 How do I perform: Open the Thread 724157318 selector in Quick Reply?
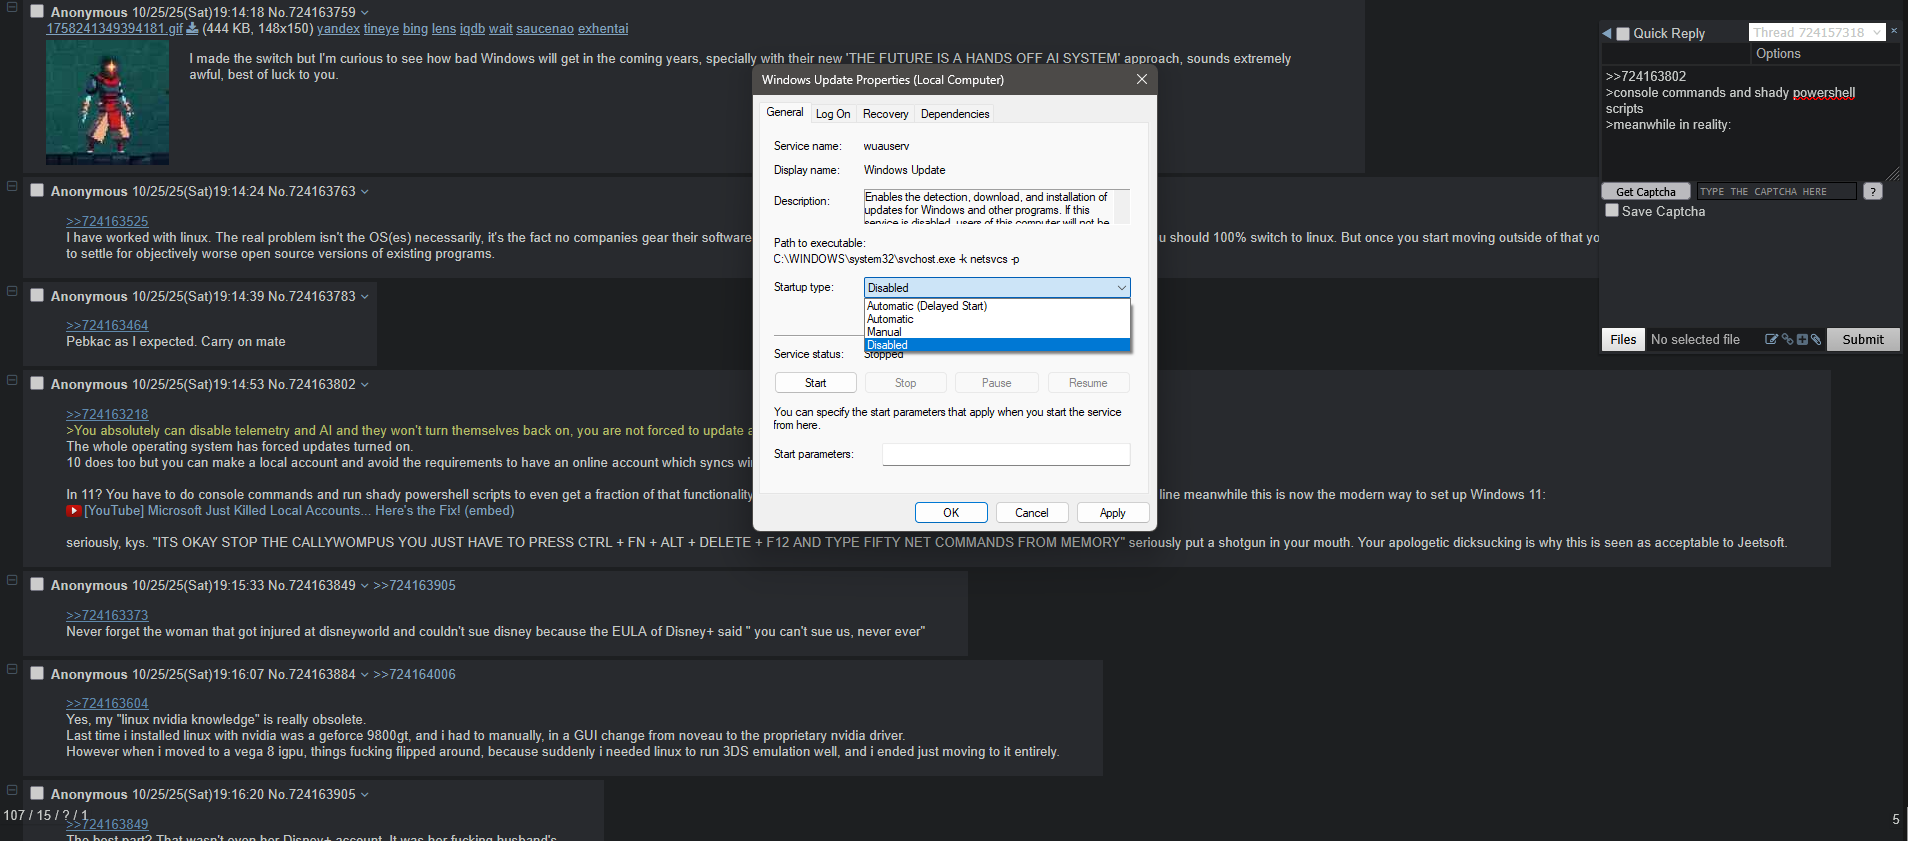pos(1817,32)
